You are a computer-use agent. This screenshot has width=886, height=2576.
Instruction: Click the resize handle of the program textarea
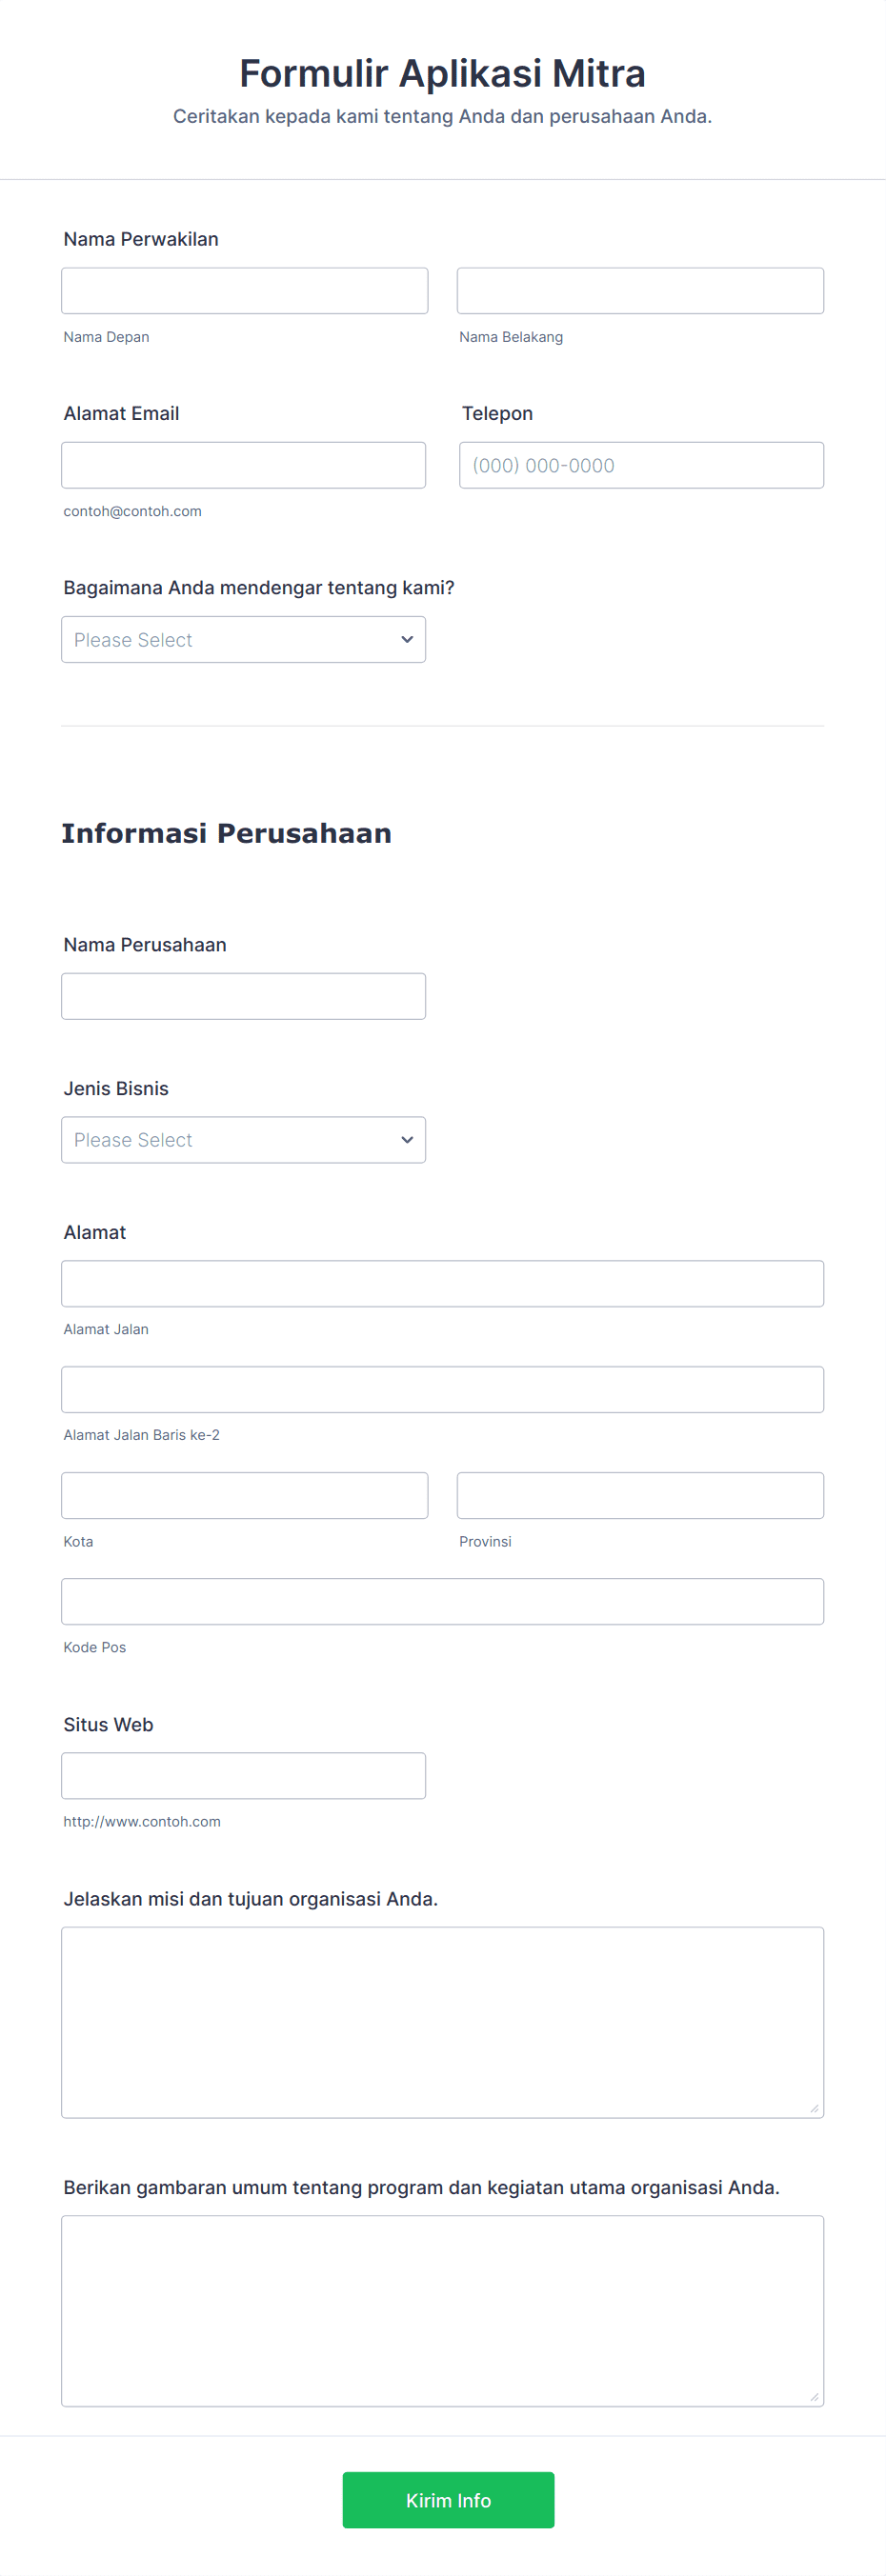point(816,2398)
